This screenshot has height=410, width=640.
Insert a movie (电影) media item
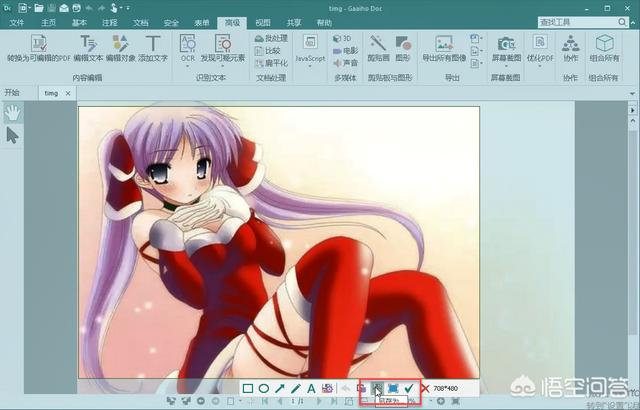[x=346, y=51]
